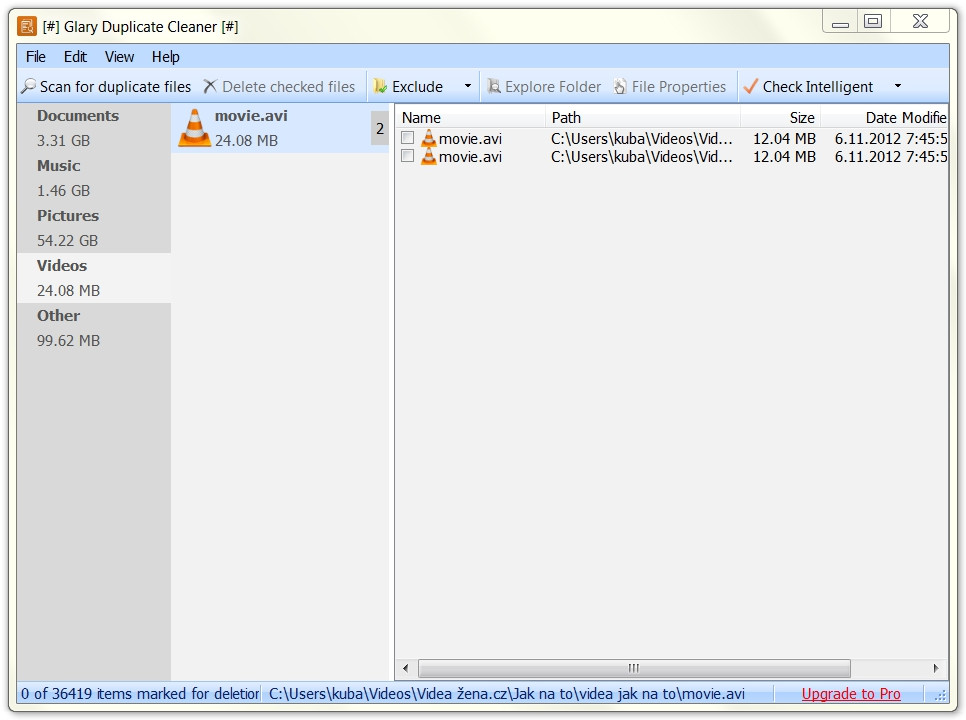Click the 3.31 GB size under Documents

(63, 140)
